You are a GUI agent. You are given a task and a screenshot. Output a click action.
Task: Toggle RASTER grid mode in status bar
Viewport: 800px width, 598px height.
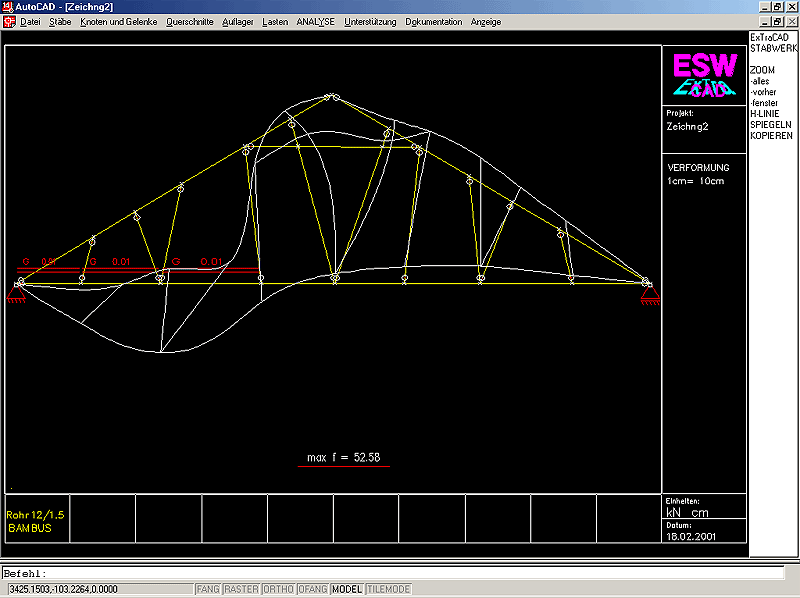point(241,589)
